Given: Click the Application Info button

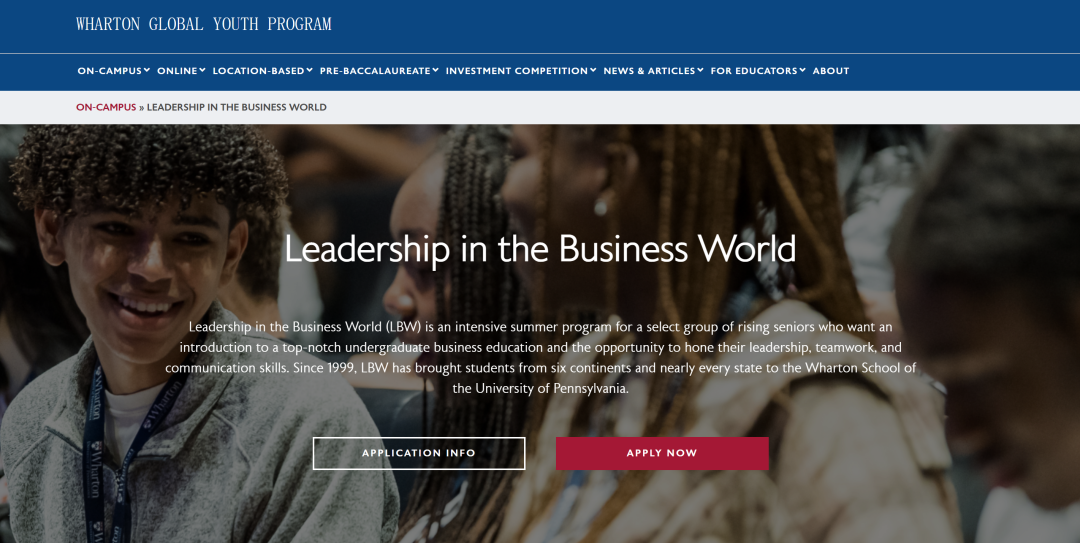Looking at the screenshot, I should 419,453.
